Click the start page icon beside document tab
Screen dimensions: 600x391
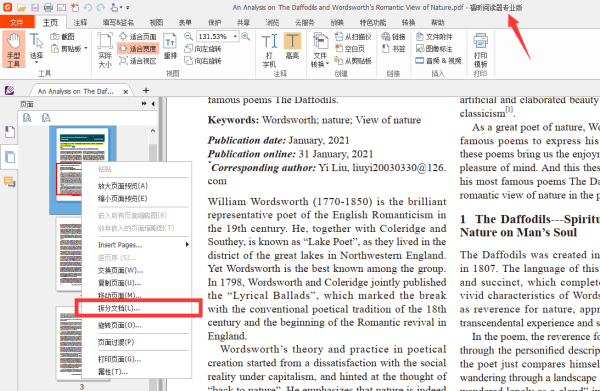click(x=10, y=90)
